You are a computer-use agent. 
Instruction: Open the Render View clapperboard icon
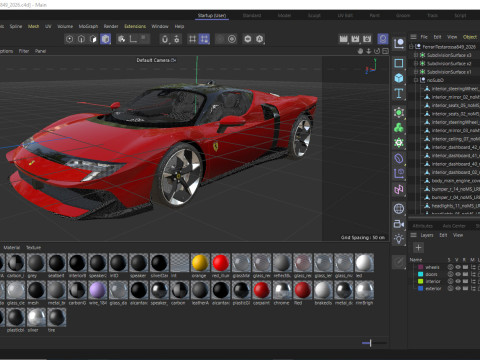tap(343, 39)
